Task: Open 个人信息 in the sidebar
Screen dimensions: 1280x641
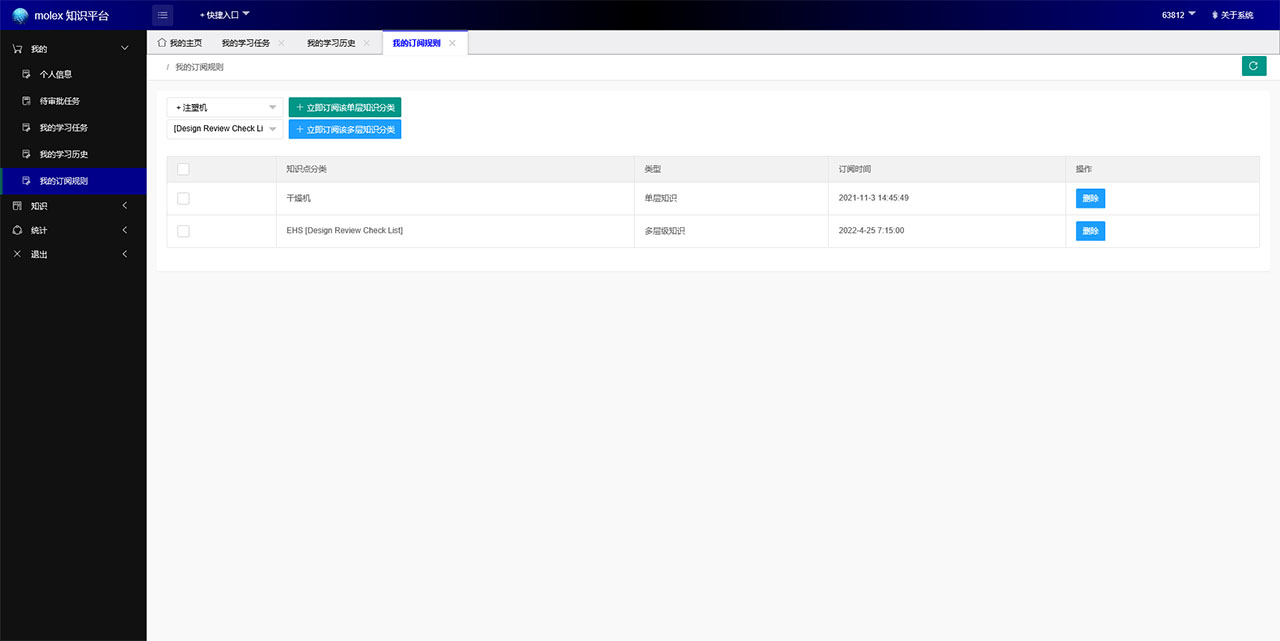Action: click(56, 74)
